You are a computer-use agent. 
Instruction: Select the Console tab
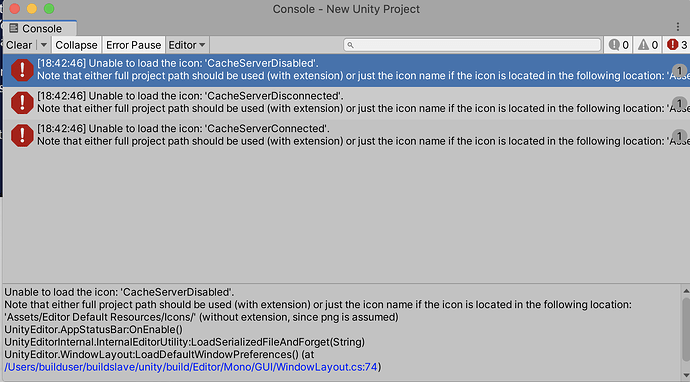(39, 29)
